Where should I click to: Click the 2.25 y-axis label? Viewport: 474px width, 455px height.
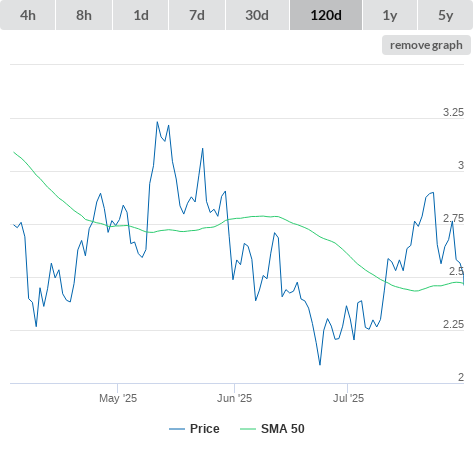453,324
